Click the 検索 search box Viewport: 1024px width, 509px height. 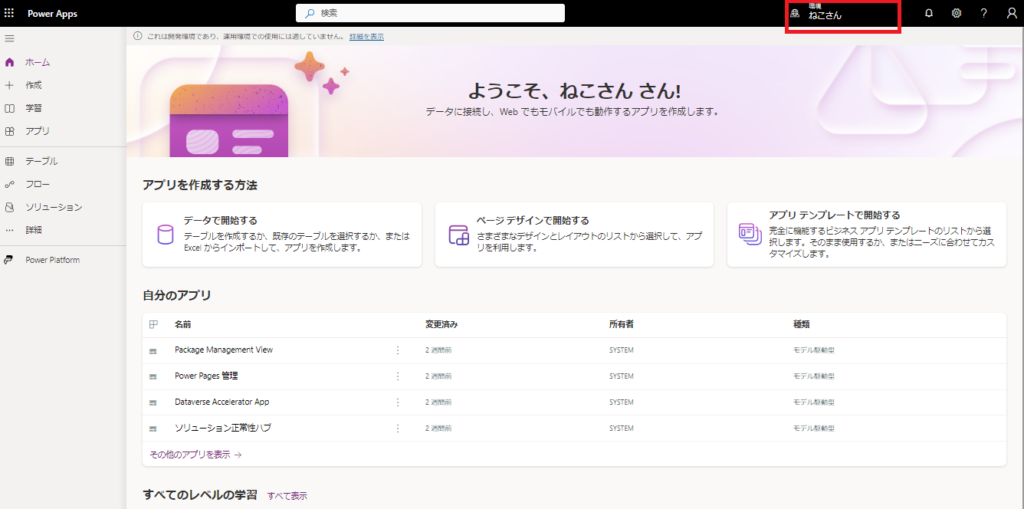pyautogui.click(x=430, y=13)
